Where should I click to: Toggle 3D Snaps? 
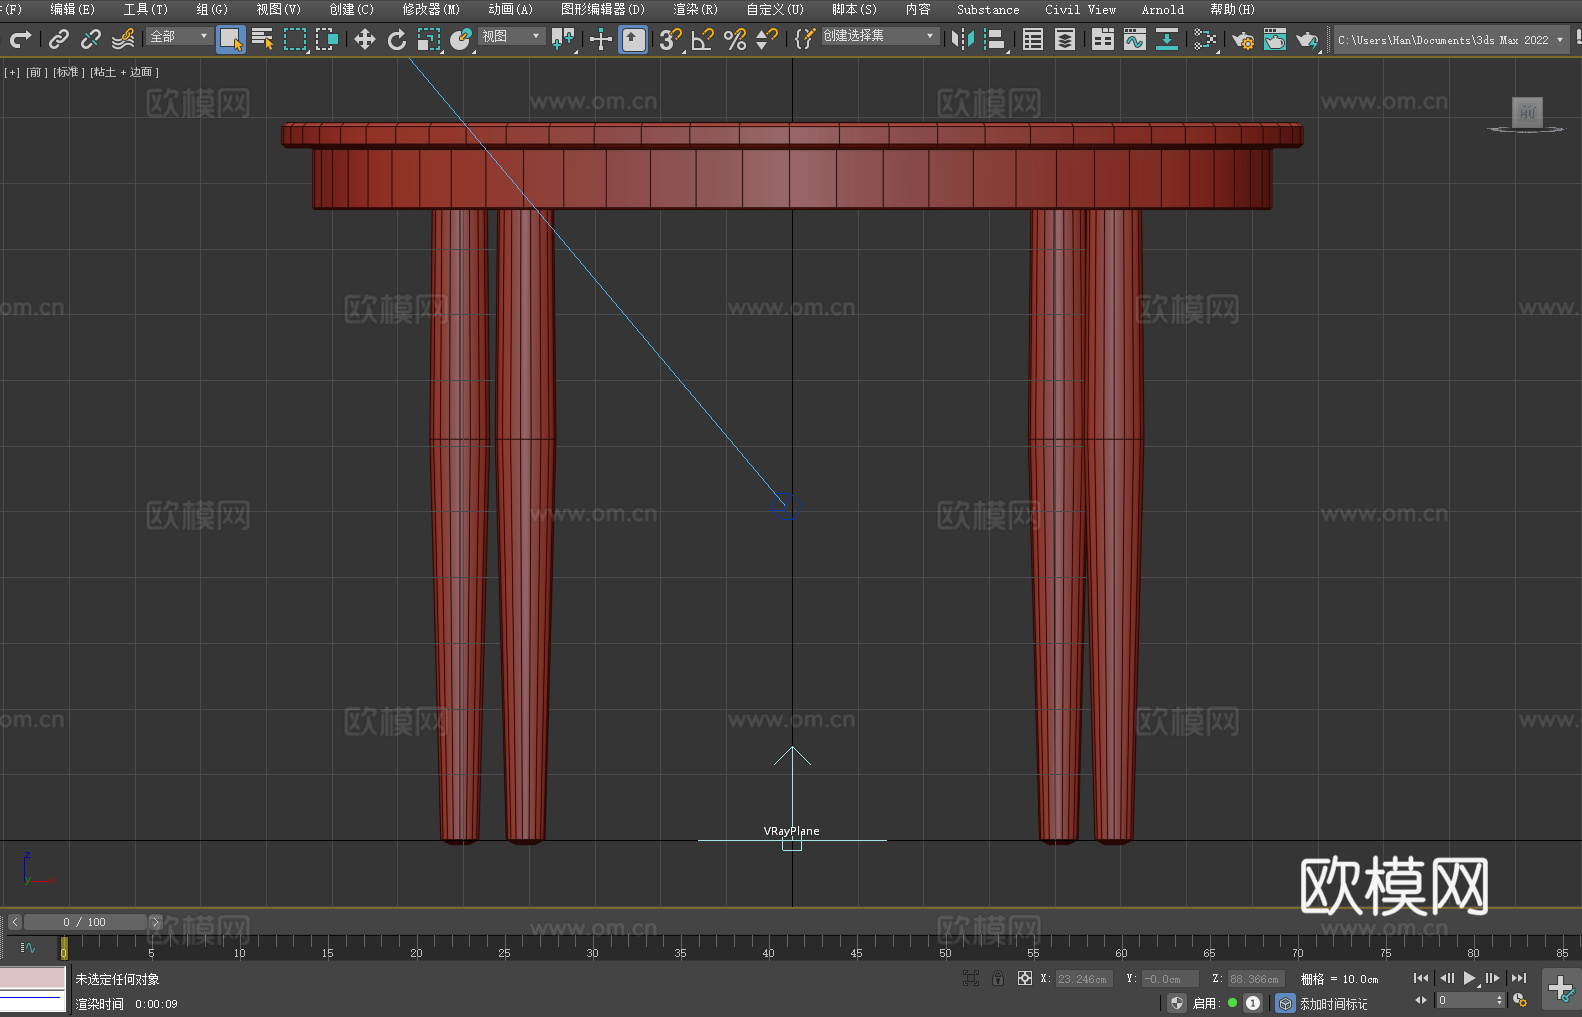[x=671, y=39]
